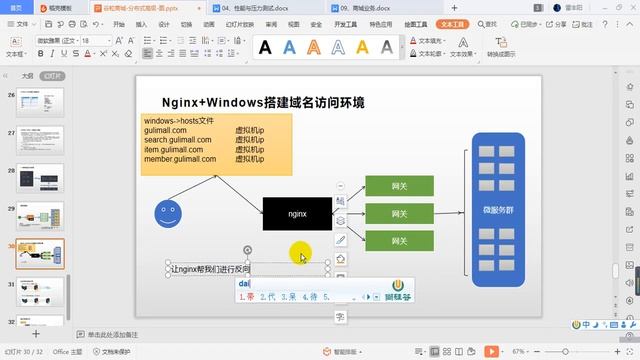Screen dimensions: 640x360
Task: Click the Print Preview icon
Action: click(84, 24)
